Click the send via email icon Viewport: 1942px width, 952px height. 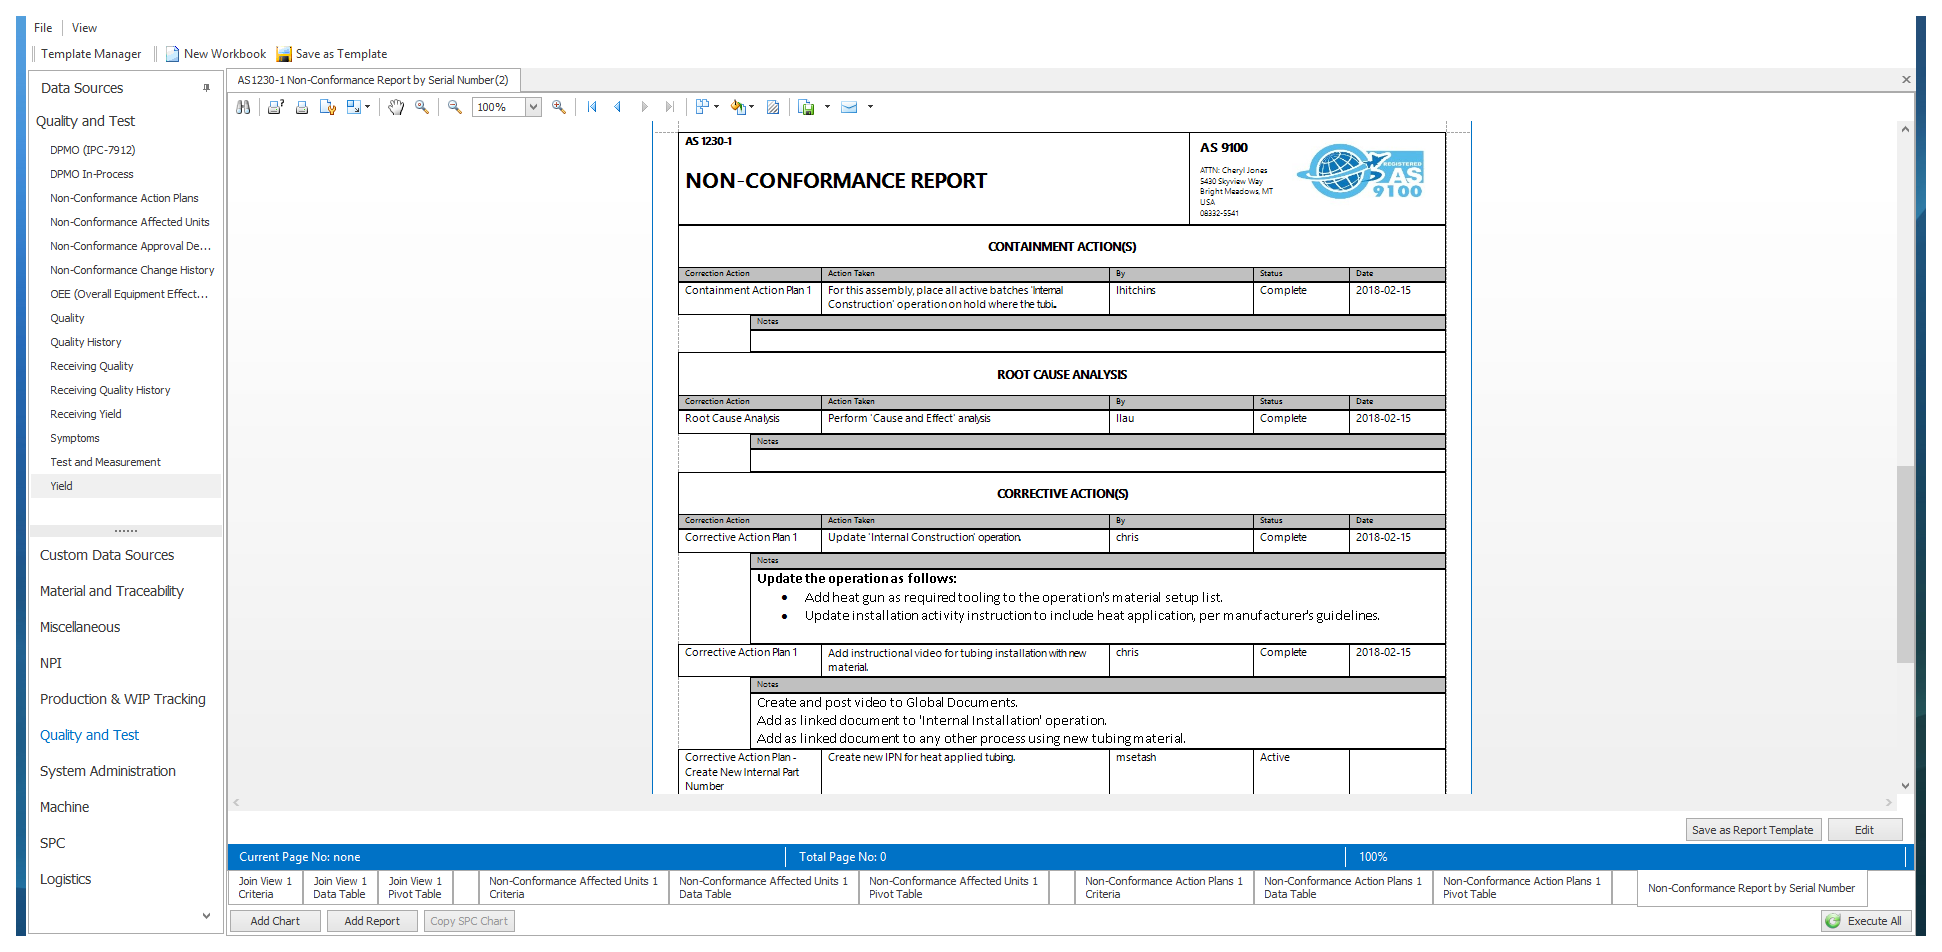point(849,107)
